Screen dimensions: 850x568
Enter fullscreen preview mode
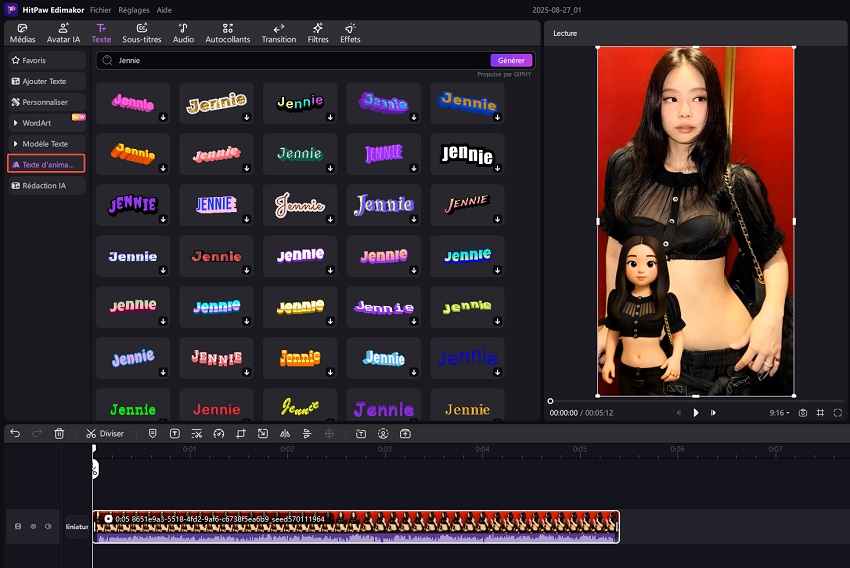(837, 412)
